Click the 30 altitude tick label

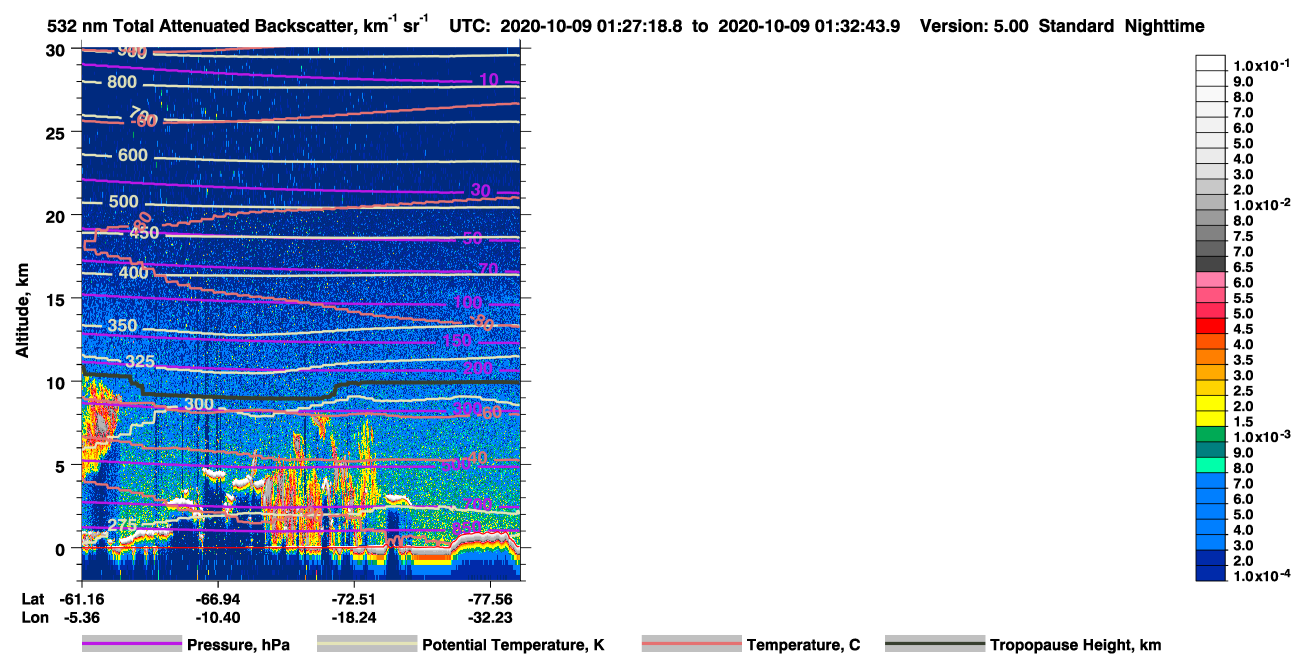coord(57,50)
